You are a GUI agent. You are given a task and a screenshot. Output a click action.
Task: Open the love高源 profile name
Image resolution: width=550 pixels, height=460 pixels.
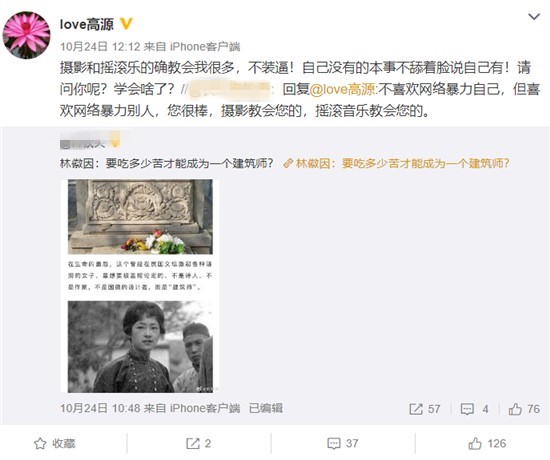click(x=87, y=24)
